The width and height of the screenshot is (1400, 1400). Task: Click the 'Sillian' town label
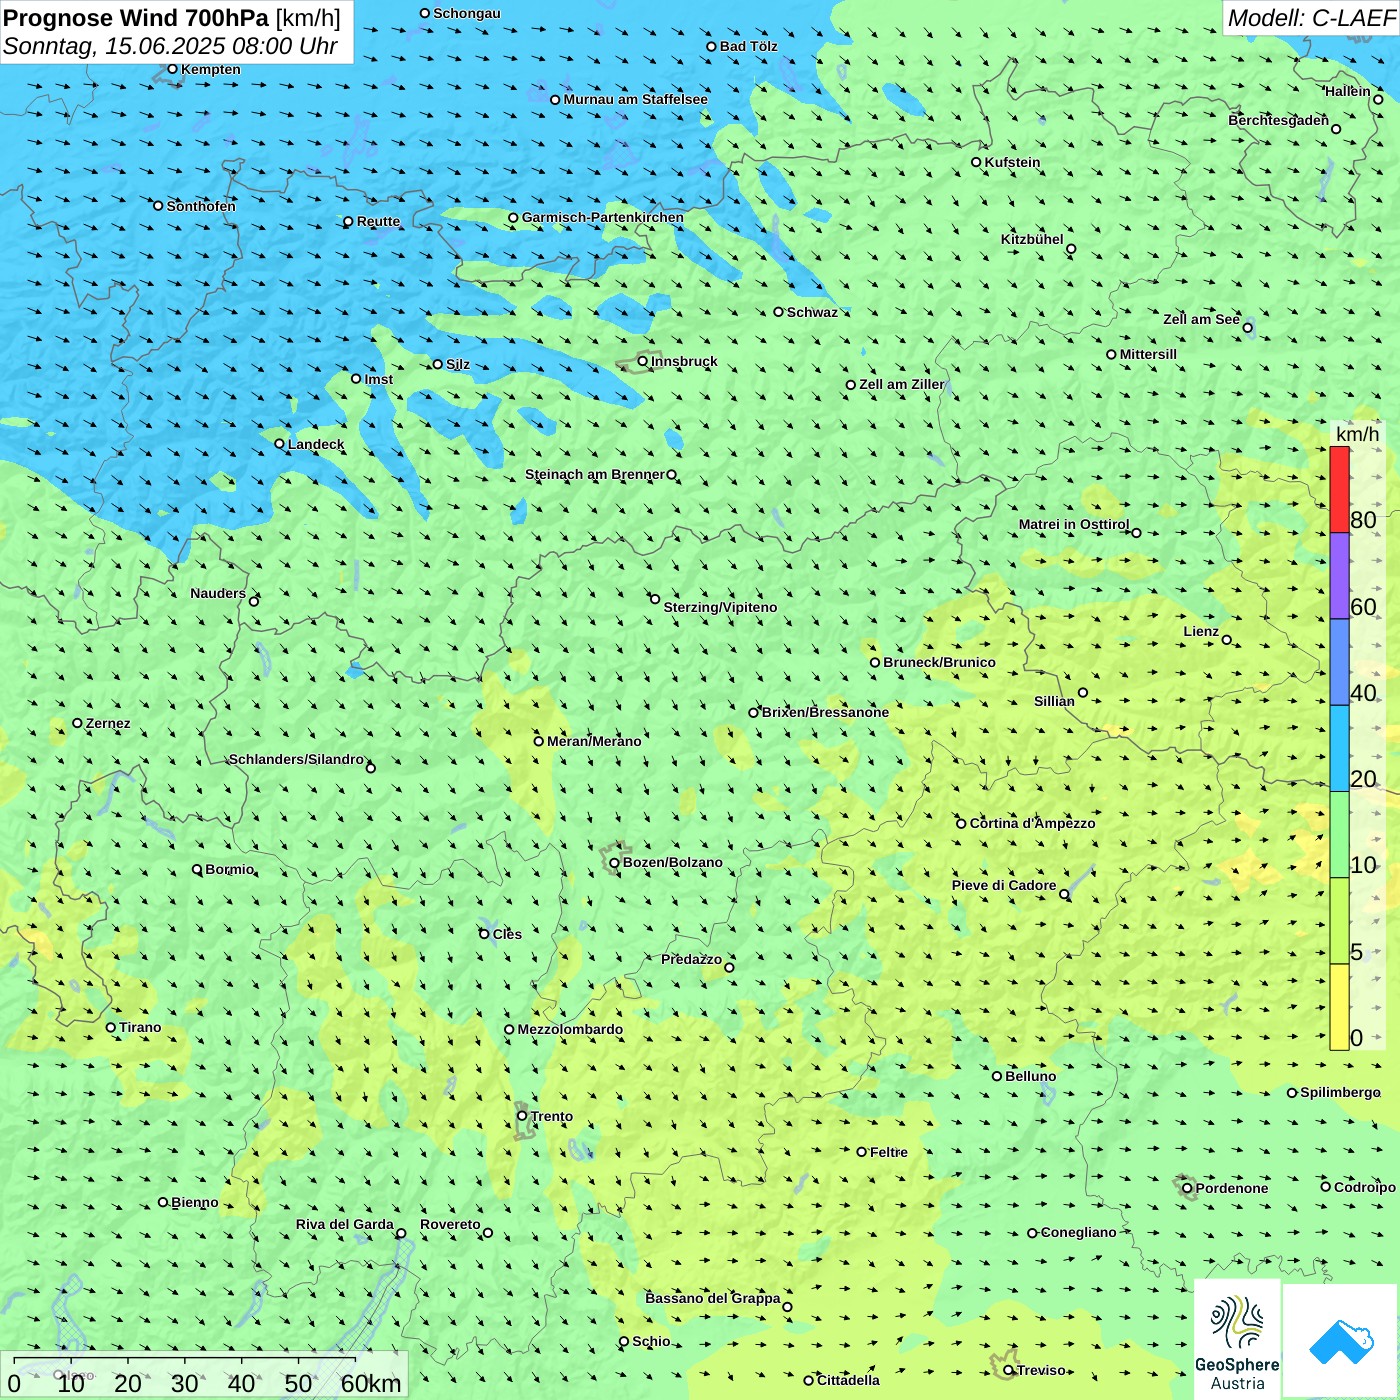pos(1054,701)
